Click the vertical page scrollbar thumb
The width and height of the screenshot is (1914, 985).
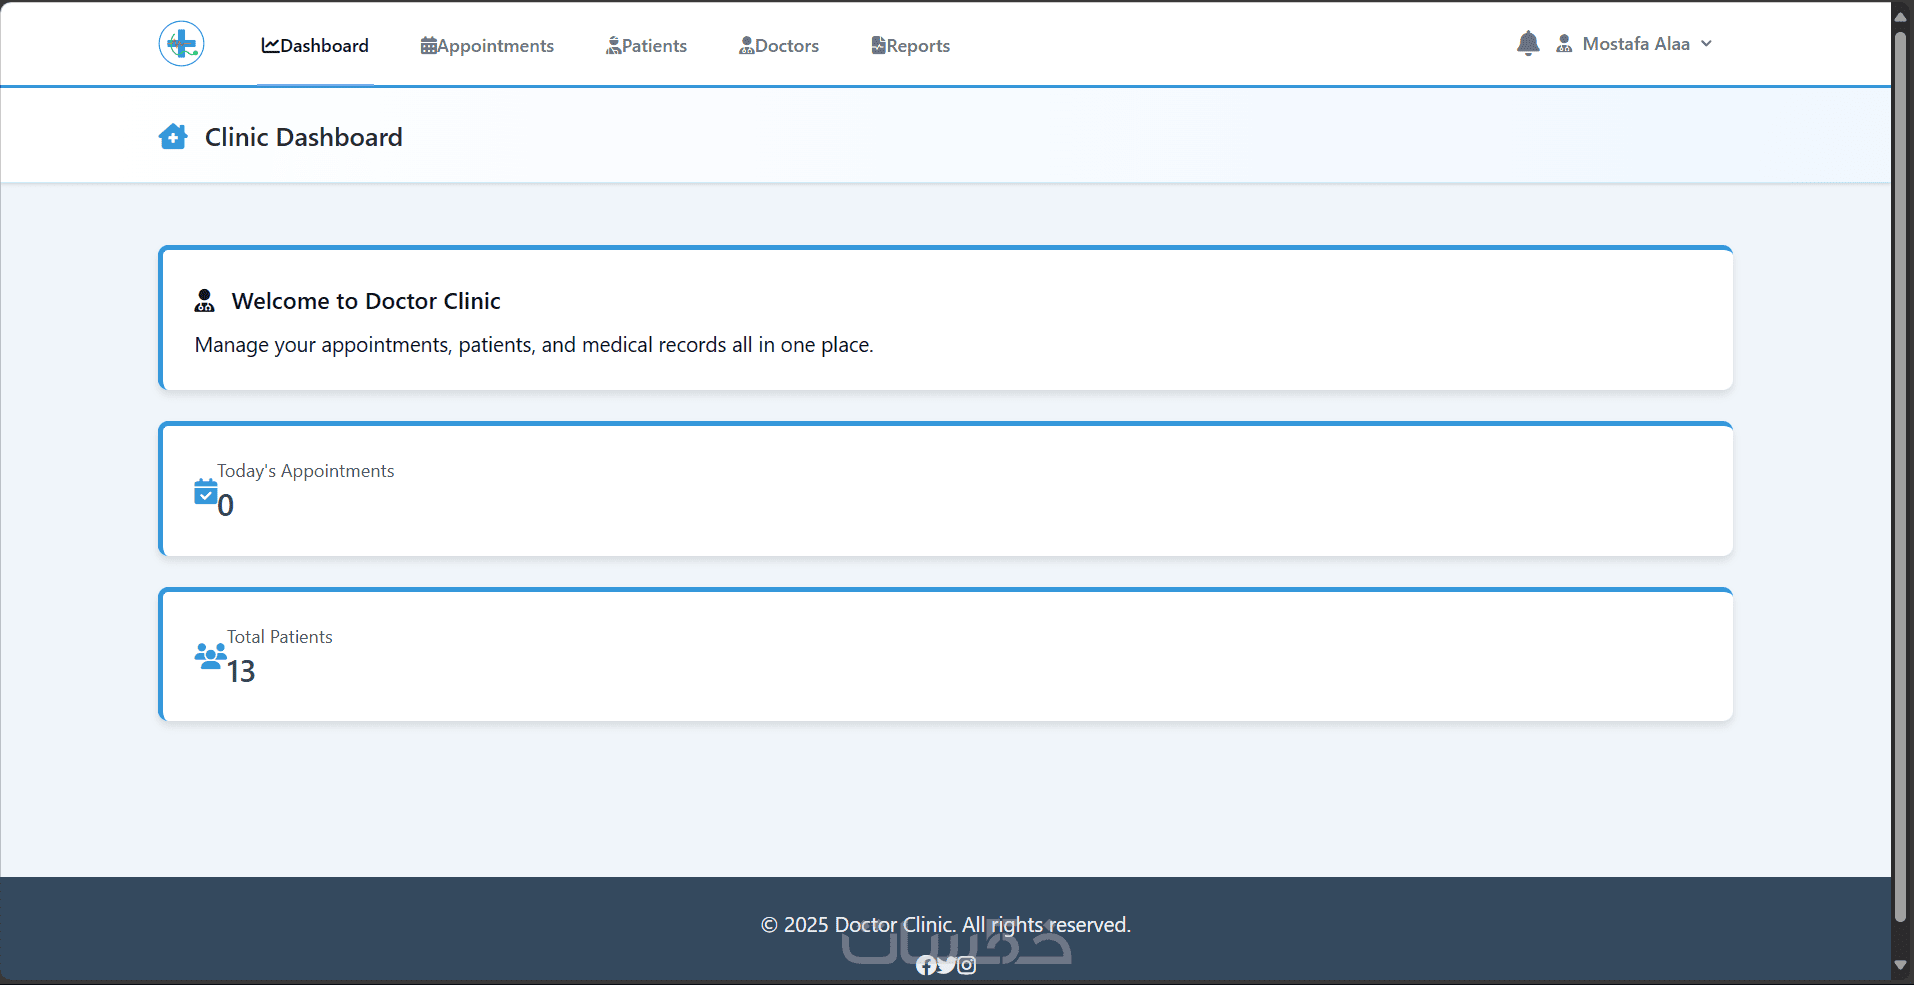pyautogui.click(x=1901, y=478)
